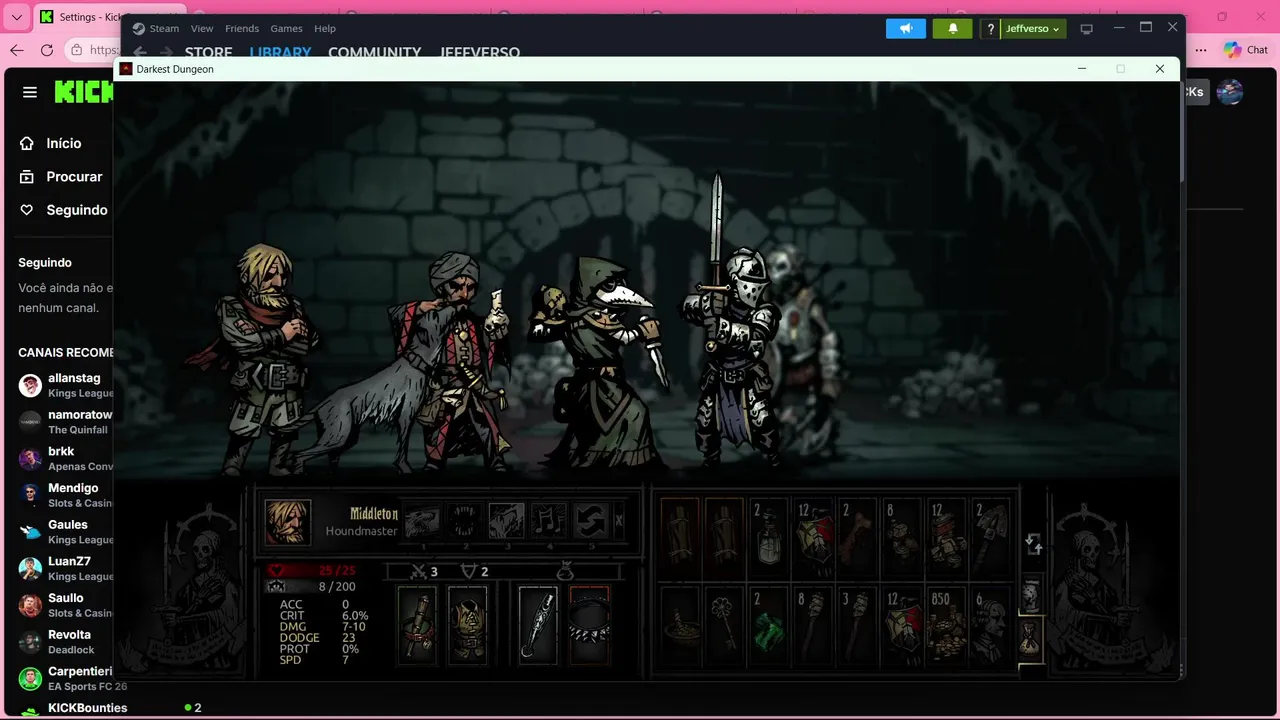The image size is (1280, 720).
Task: Select the stack of 8 torches
Action: 813,625
